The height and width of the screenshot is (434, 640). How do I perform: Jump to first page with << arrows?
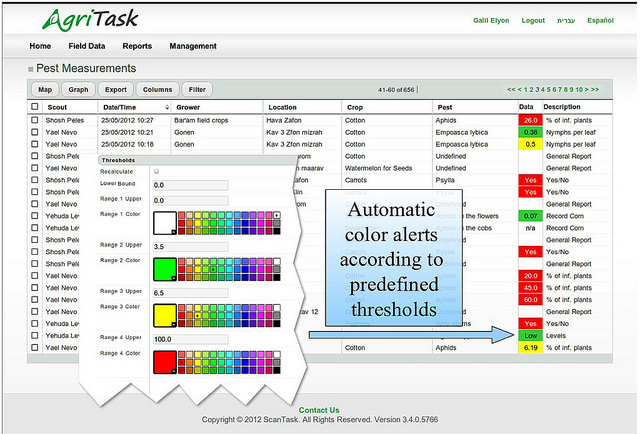point(512,90)
